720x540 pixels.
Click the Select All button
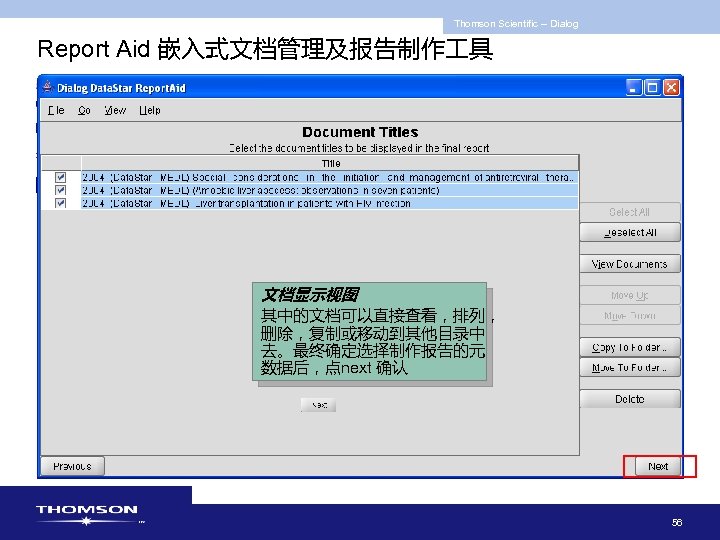pyautogui.click(x=630, y=212)
